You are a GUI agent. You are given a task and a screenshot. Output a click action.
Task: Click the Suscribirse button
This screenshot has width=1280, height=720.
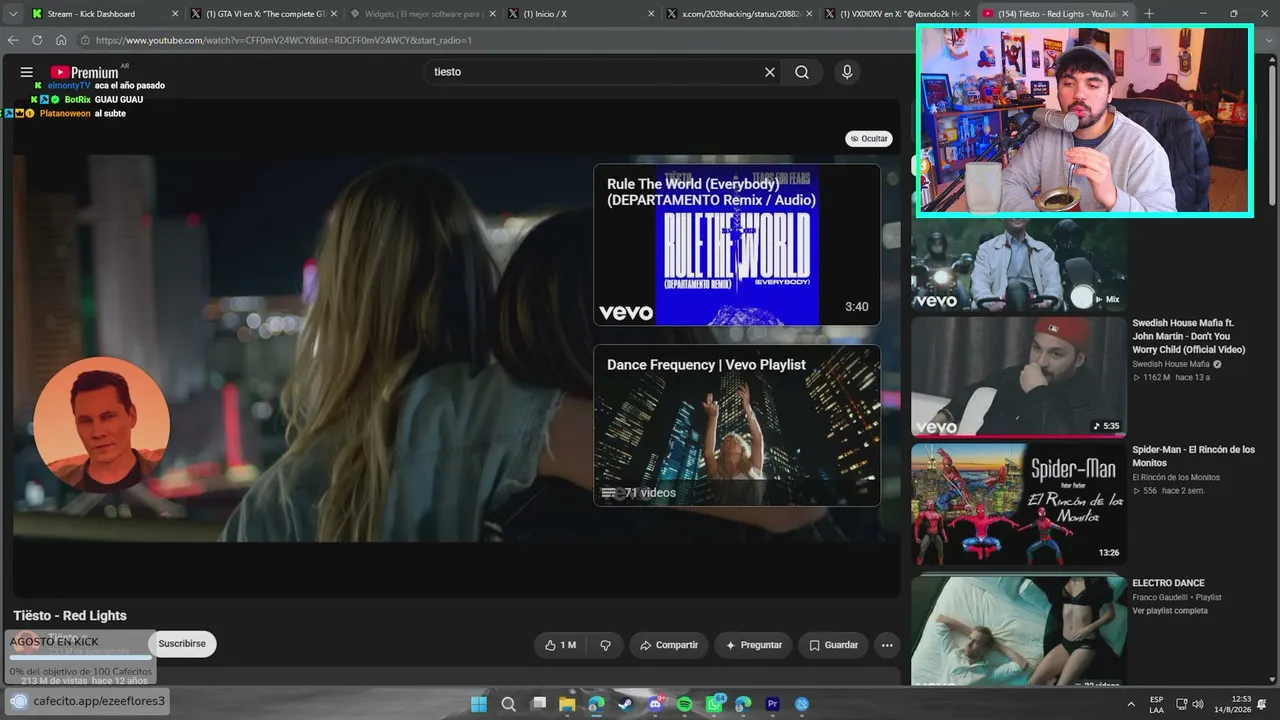182,644
